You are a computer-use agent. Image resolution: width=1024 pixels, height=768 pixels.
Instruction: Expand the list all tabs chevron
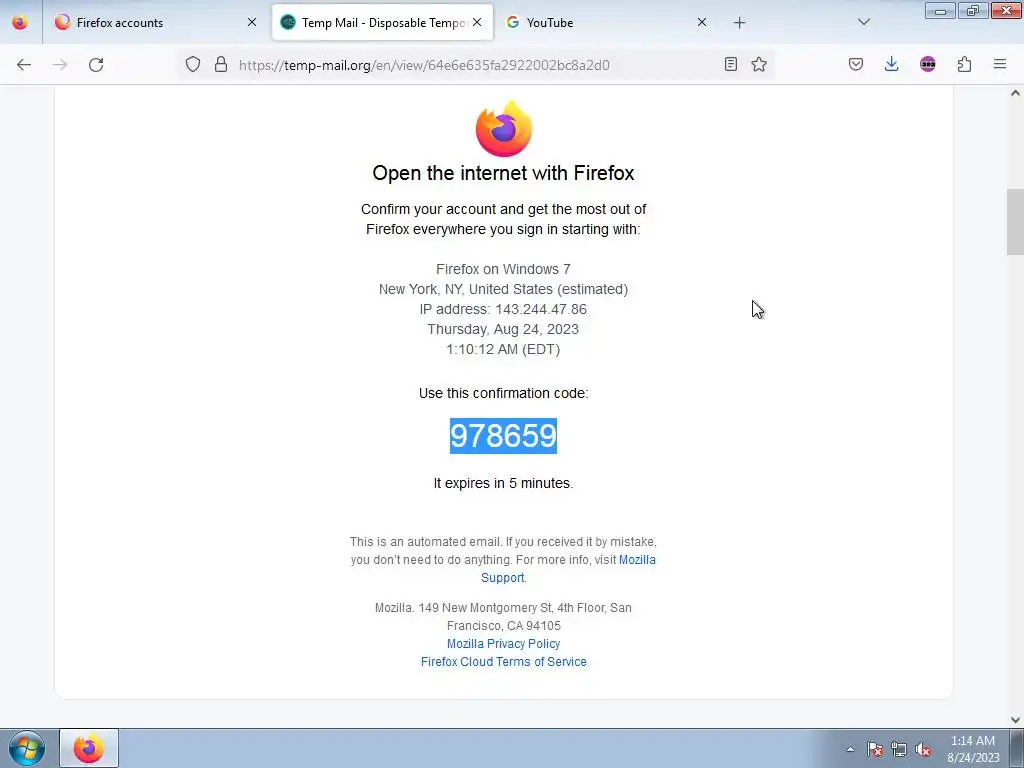click(863, 22)
